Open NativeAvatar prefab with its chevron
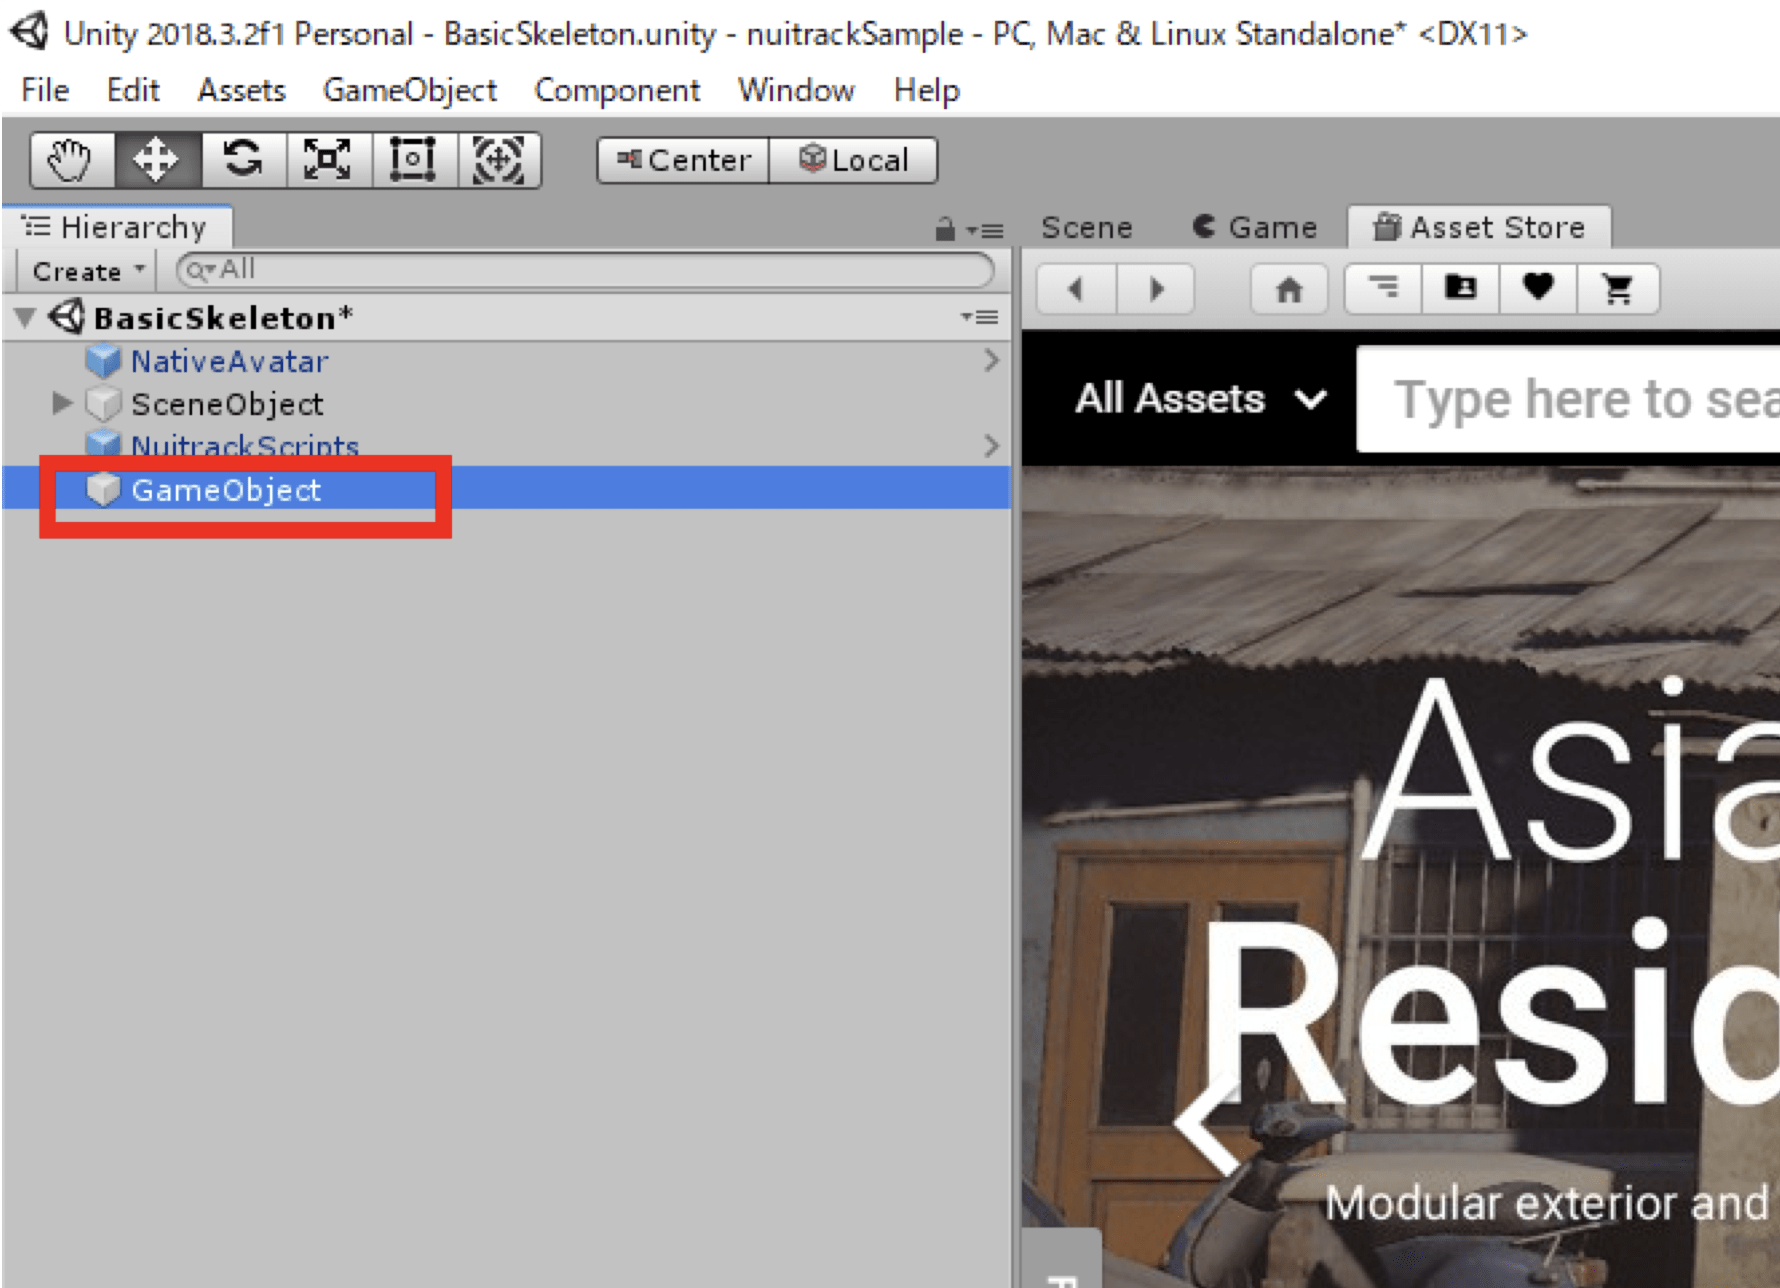The height and width of the screenshot is (1288, 1780). click(991, 360)
